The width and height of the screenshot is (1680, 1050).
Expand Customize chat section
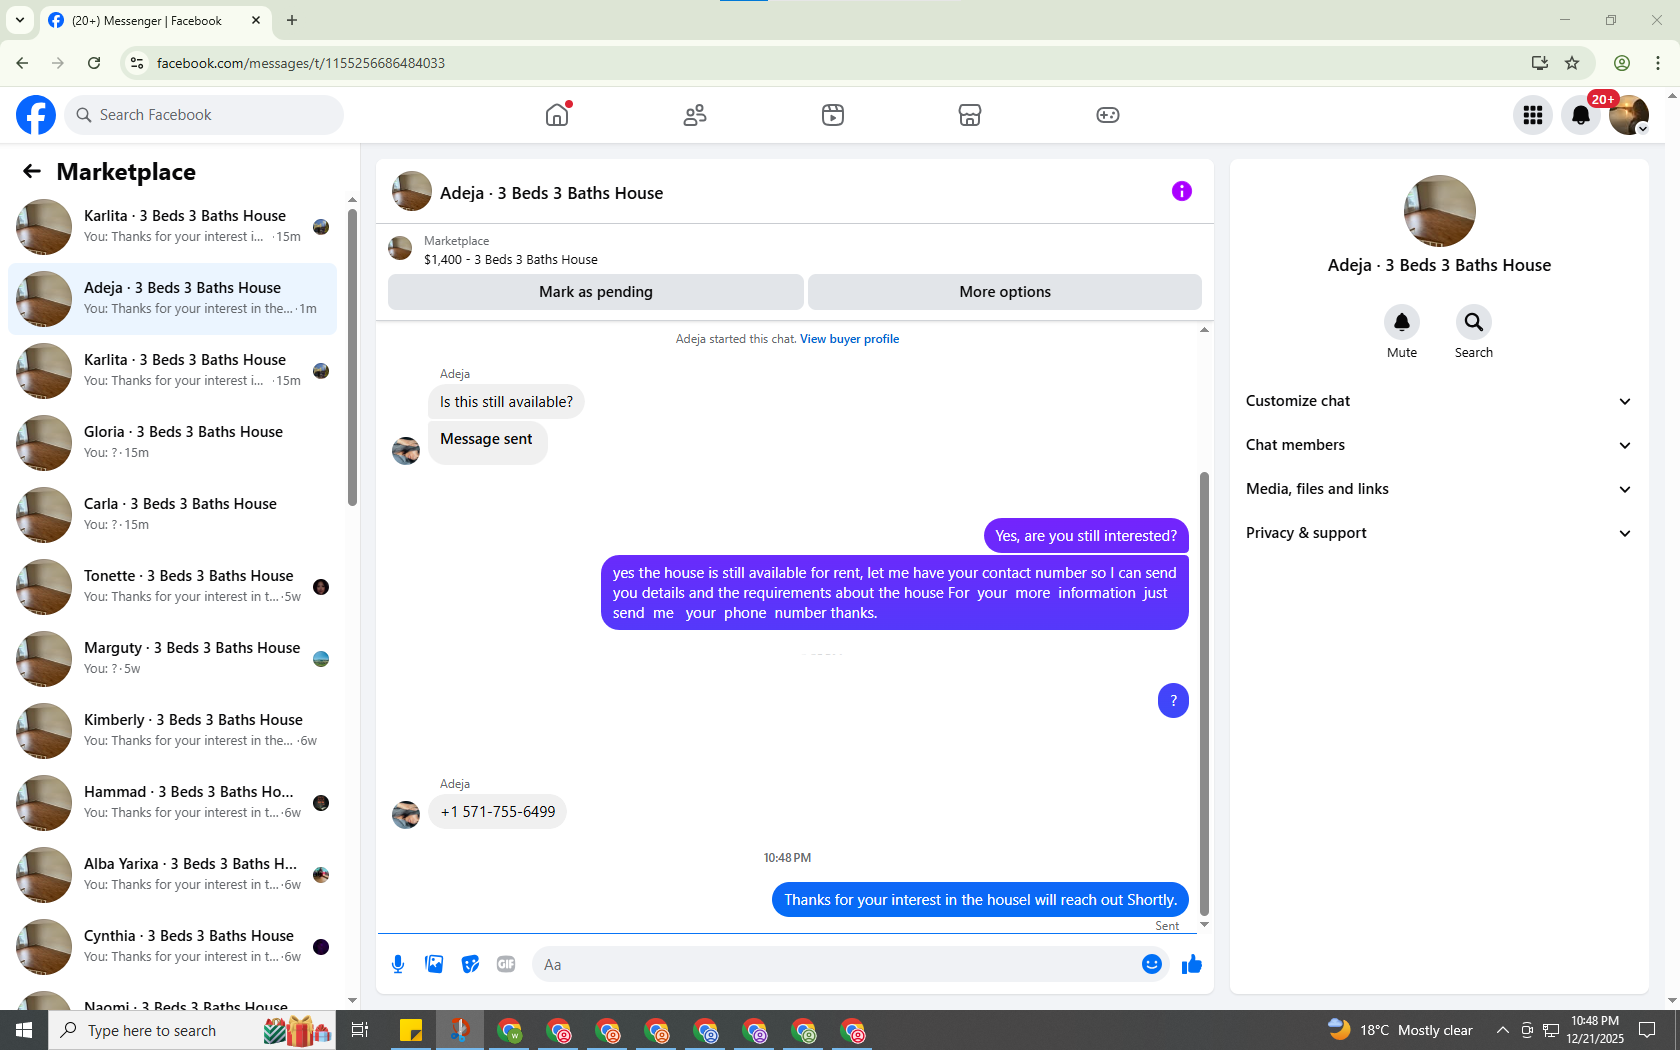click(x=1439, y=401)
